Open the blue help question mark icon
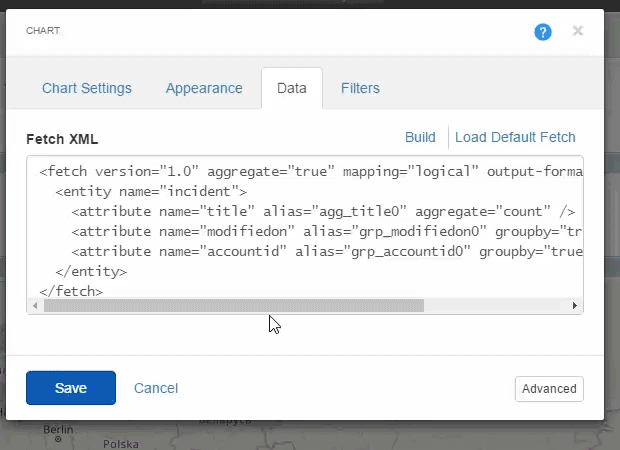Image resolution: width=620 pixels, height=450 pixels. pyautogui.click(x=543, y=32)
